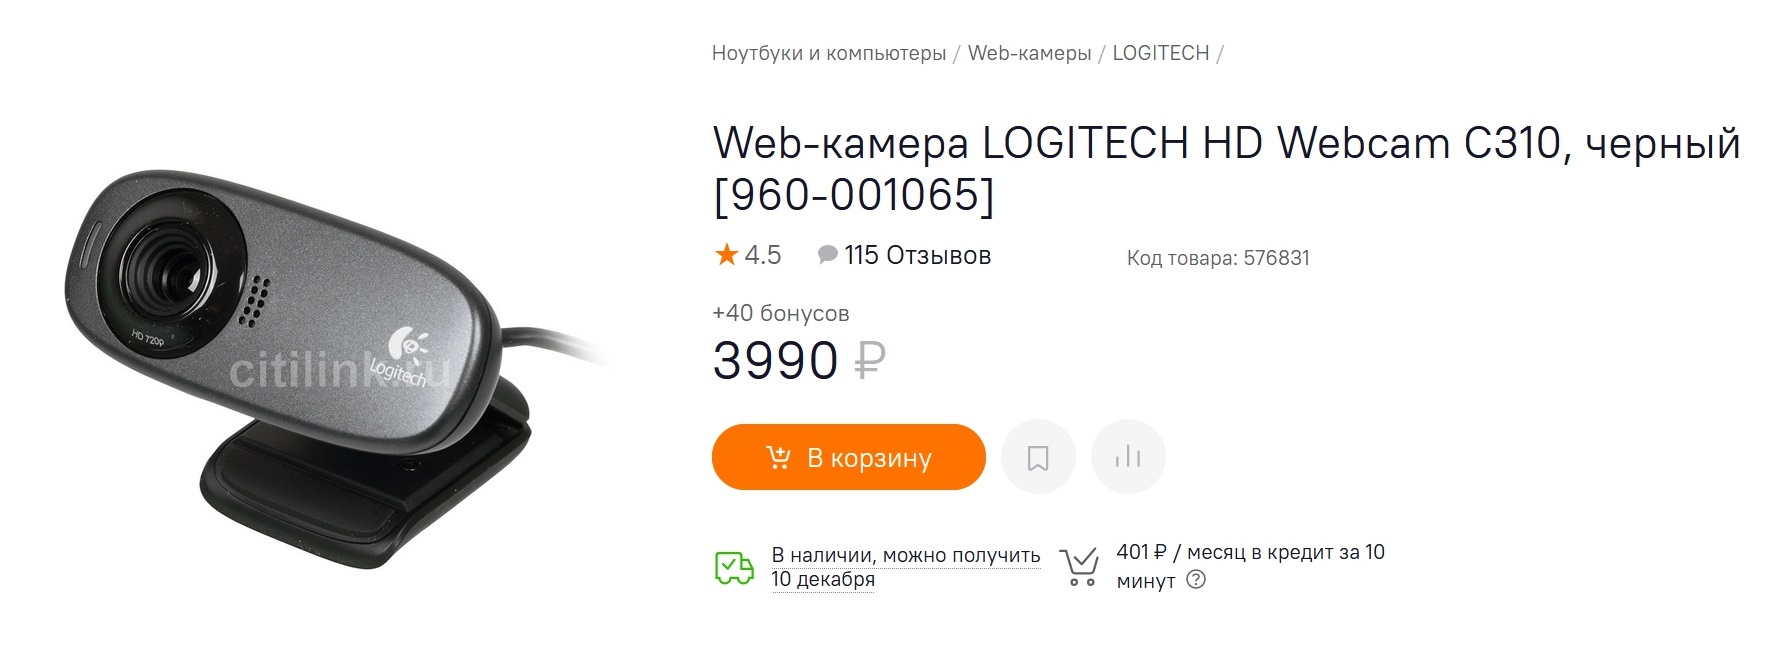The width and height of the screenshot is (1781, 649).
Task: Click the credit shopping cart icon
Action: pyautogui.click(x=1080, y=566)
